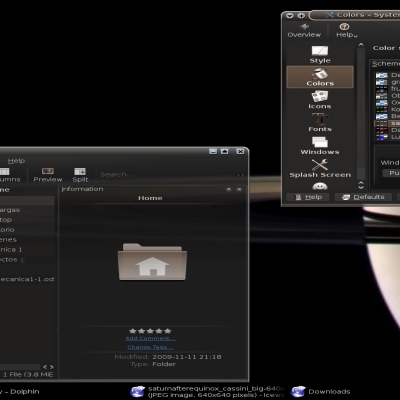Viewport: 400px width, 400px height.
Task: Click the 'Add Comment...' link
Action: click(150, 338)
